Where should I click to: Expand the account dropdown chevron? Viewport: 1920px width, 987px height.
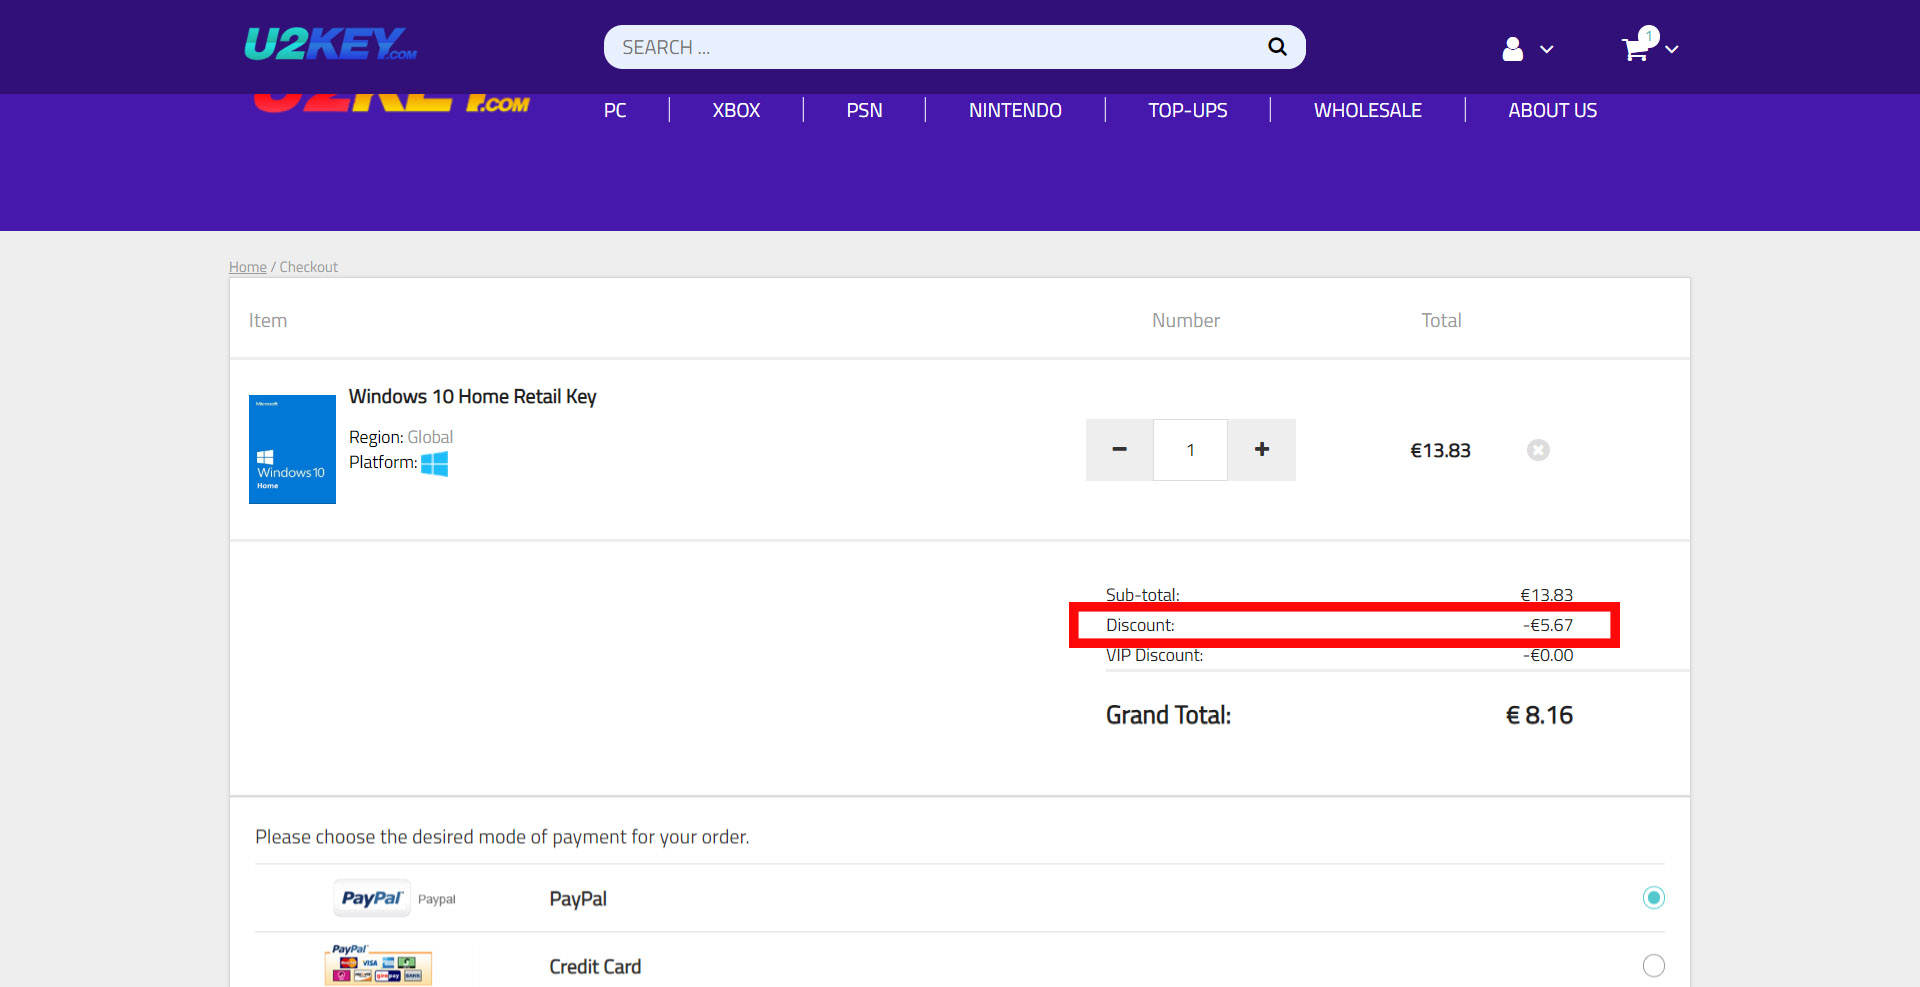(x=1547, y=49)
